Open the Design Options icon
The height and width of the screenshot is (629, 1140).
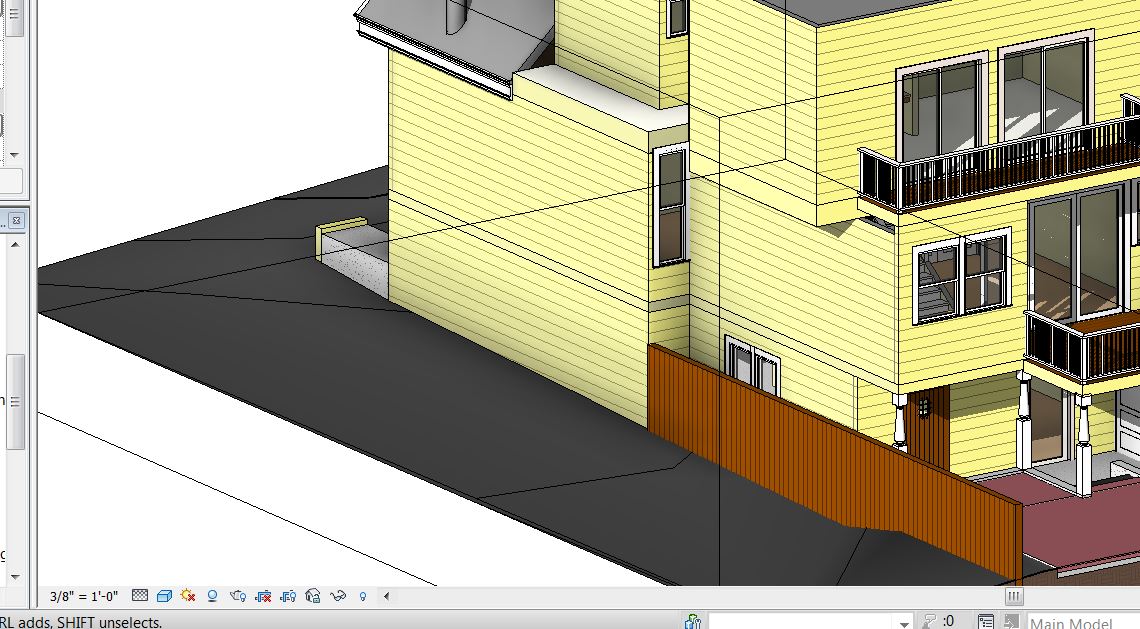point(986,622)
